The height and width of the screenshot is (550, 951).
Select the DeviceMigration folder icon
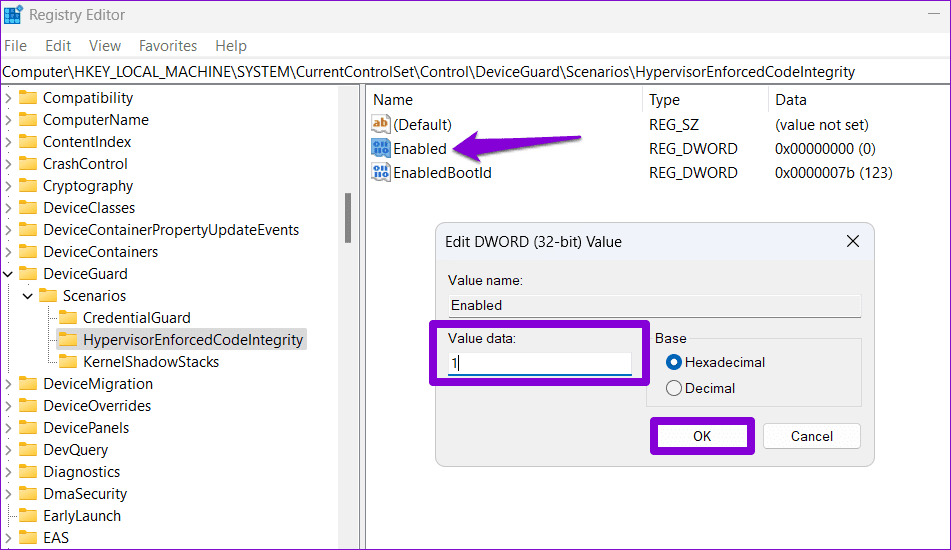click(28, 383)
